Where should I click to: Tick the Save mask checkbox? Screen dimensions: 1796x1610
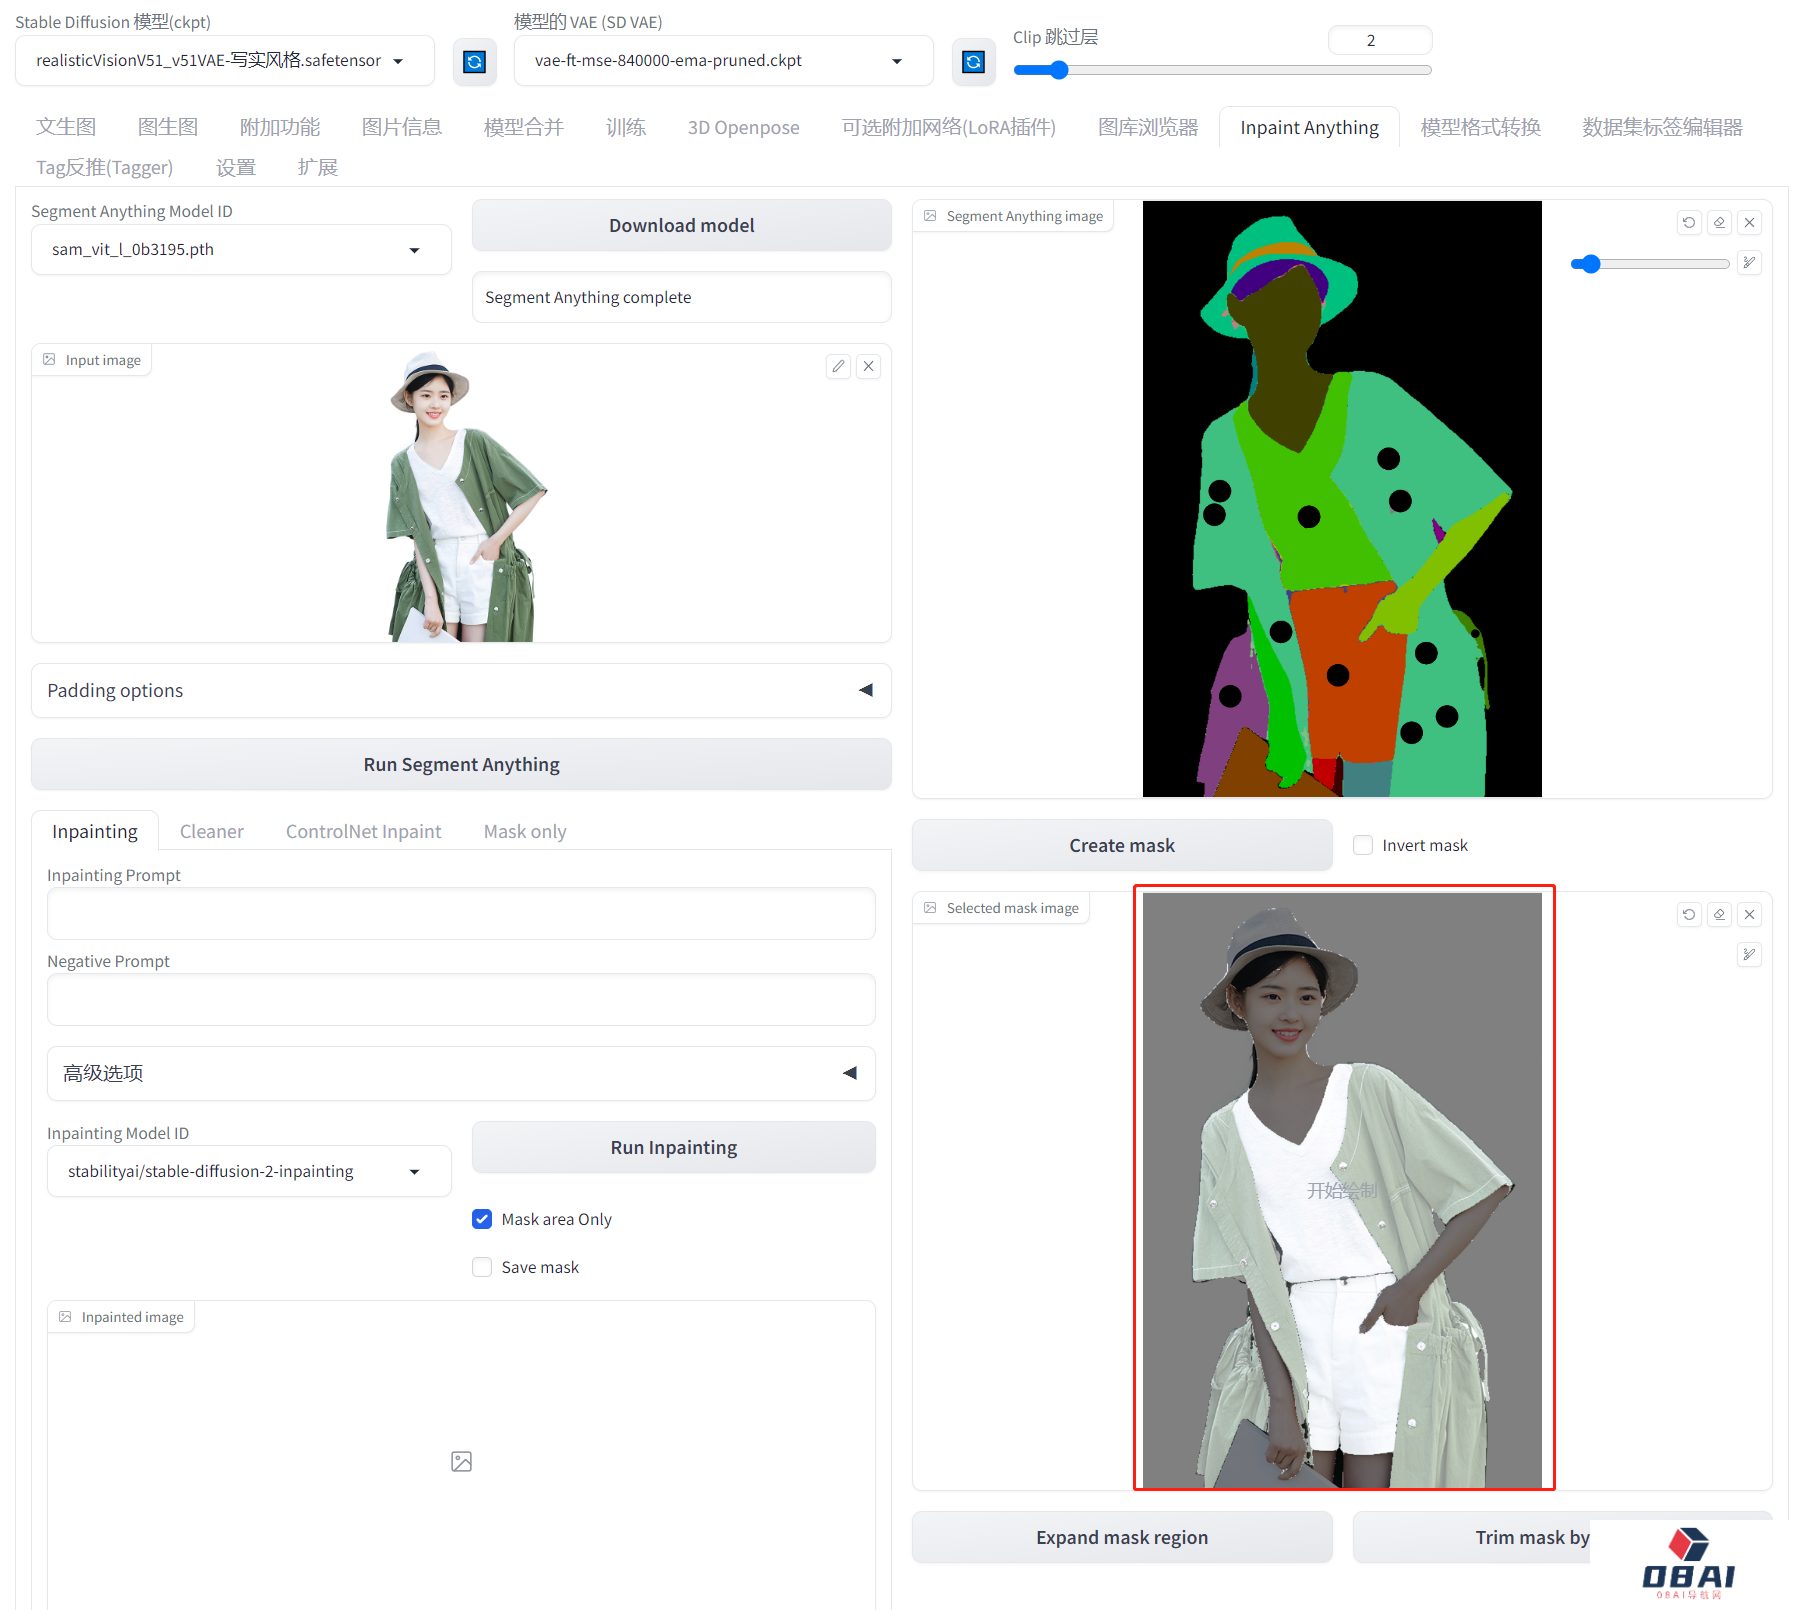(x=482, y=1267)
